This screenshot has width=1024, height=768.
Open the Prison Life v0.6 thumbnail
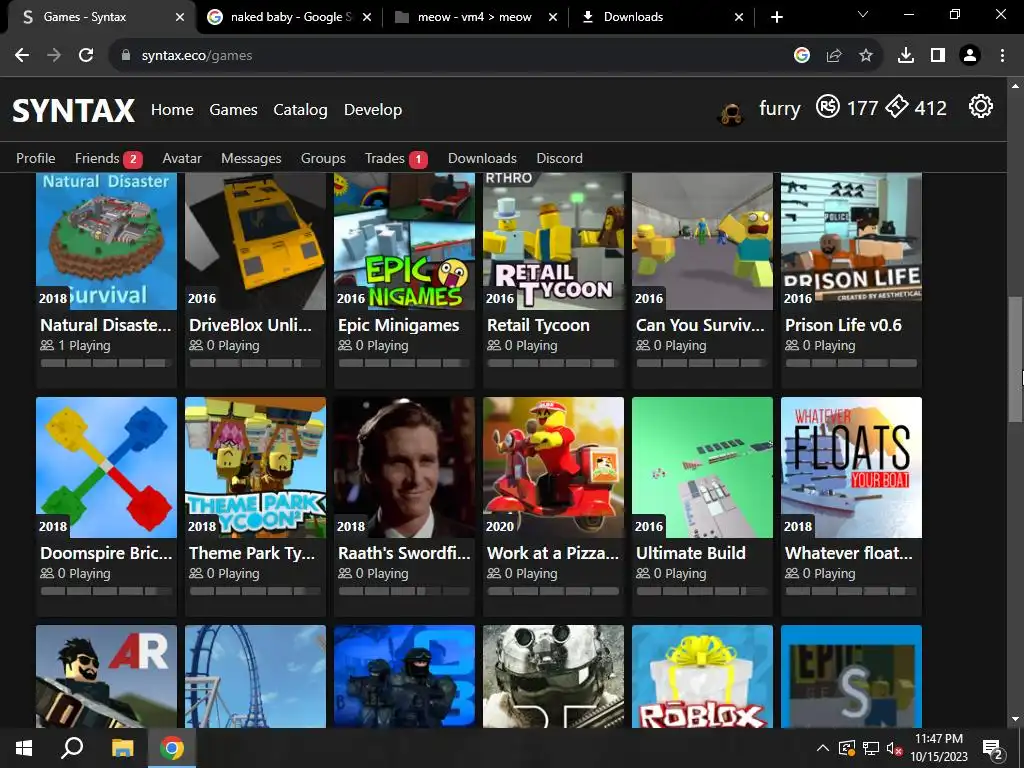(x=851, y=241)
